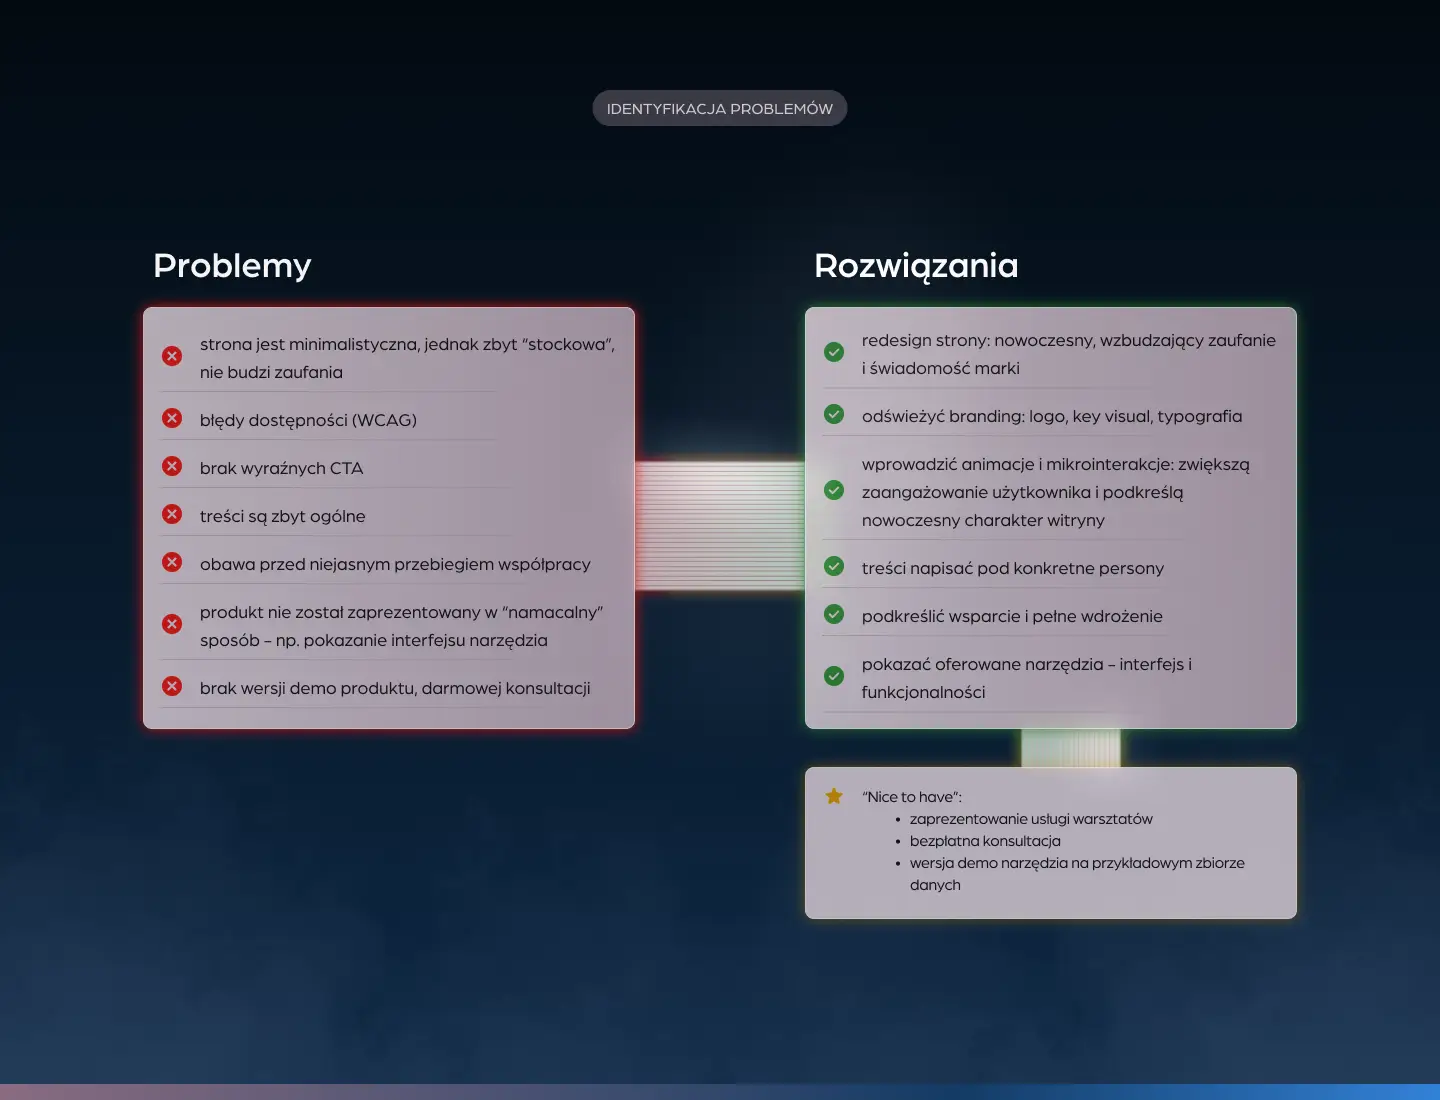Click the "IDENTYFIKACJA PROBLEMÓW" pill label
The image size is (1440, 1100).
click(720, 109)
